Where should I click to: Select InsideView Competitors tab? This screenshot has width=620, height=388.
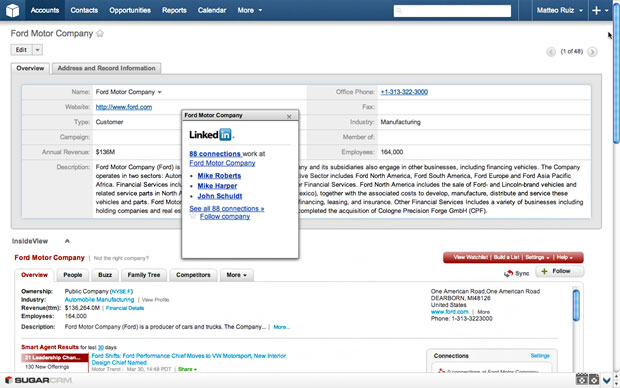click(193, 275)
